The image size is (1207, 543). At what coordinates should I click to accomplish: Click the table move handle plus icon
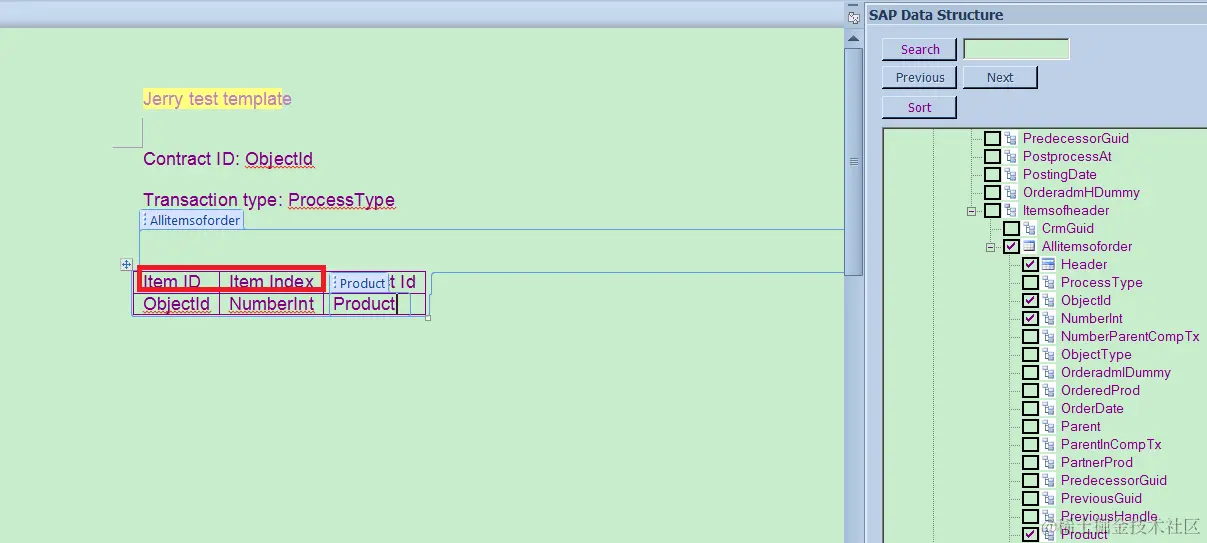pyautogui.click(x=126, y=264)
